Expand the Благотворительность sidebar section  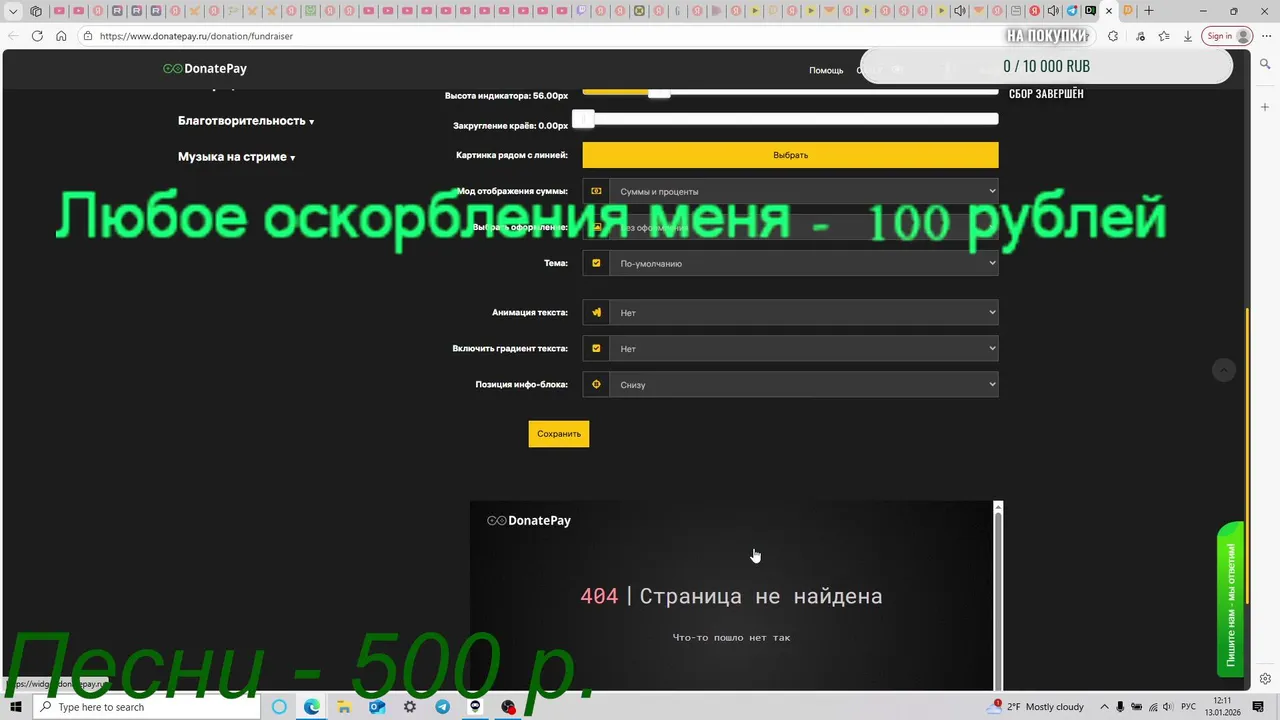click(246, 121)
